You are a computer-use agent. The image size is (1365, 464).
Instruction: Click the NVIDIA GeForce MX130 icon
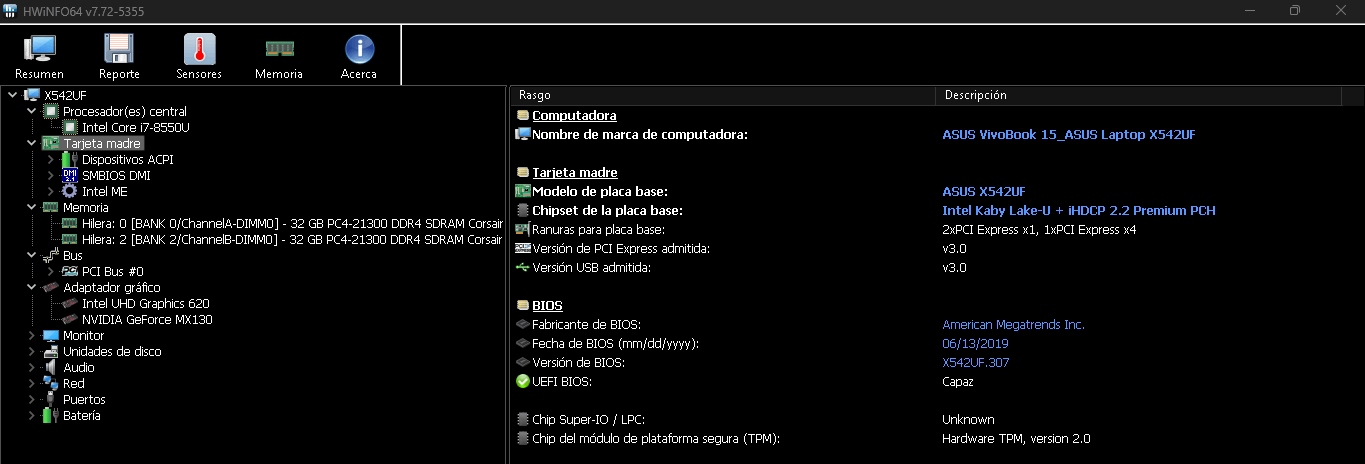70,319
